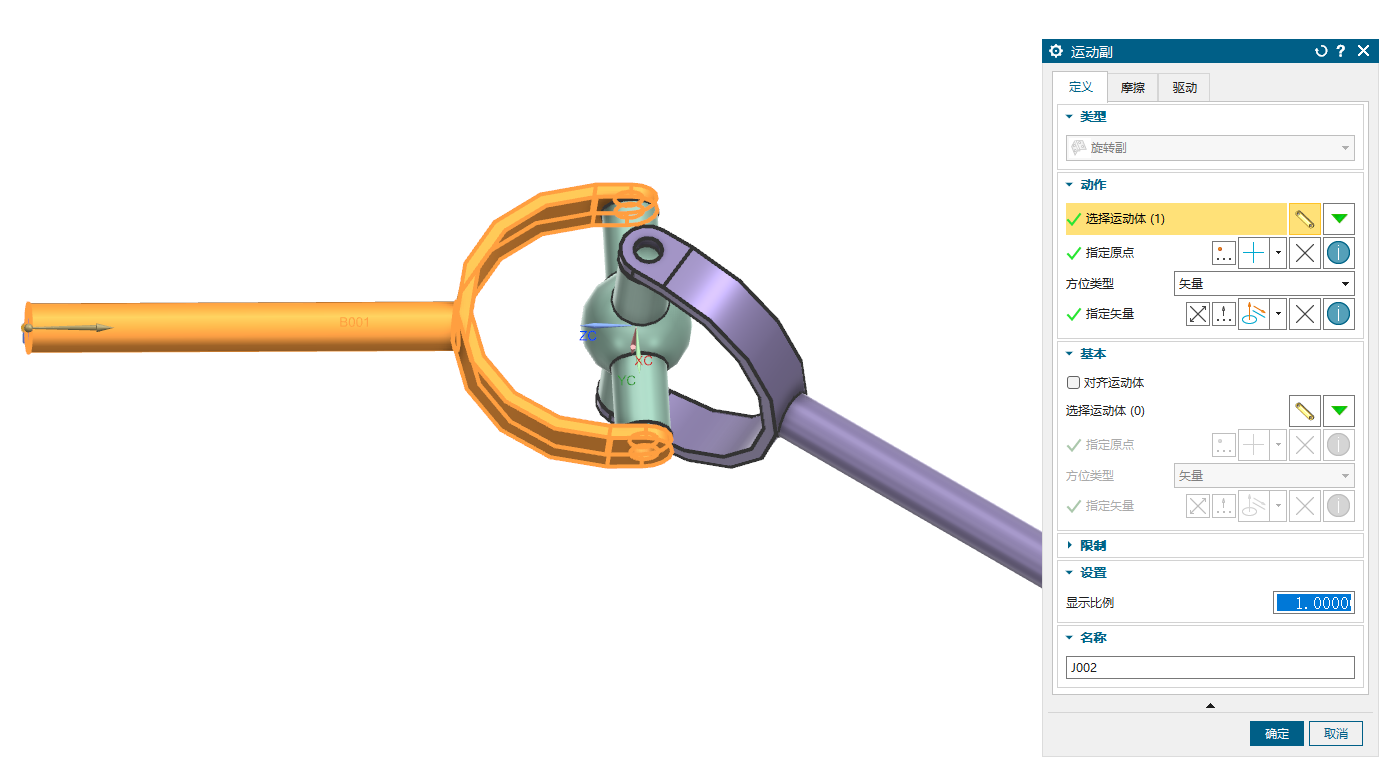Click the green triangle under 动作 section
This screenshot has height=765, width=1398.
(x=1339, y=218)
